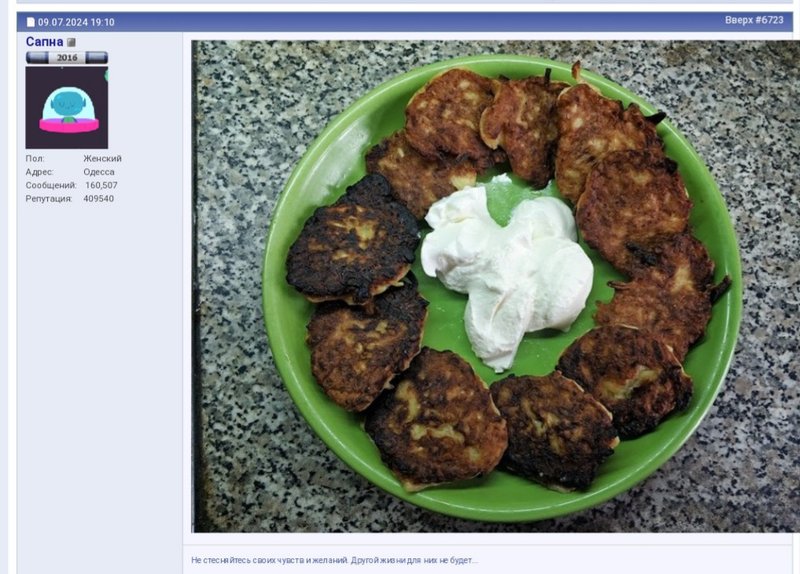Click the Сообщений label
Image resolution: width=800 pixels, height=574 pixels.
(x=51, y=185)
